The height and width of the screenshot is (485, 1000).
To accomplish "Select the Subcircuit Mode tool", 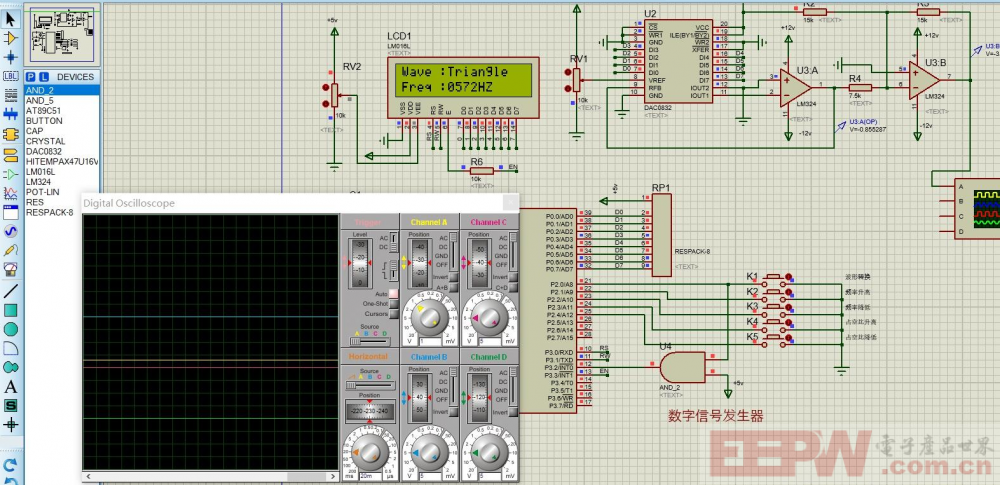I will (10, 134).
